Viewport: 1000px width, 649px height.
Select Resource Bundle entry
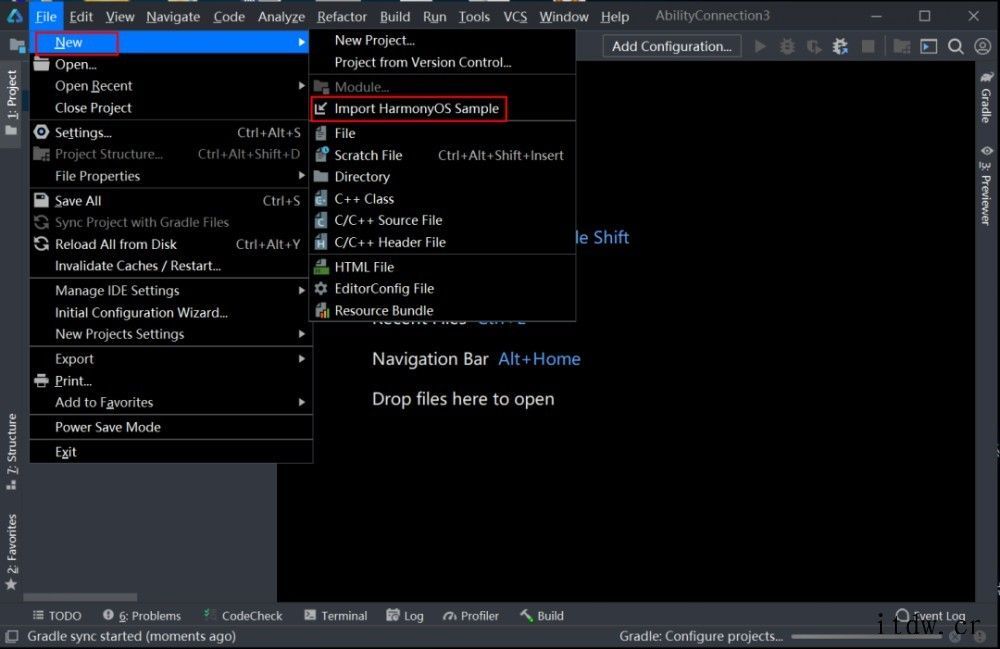(x=443, y=310)
